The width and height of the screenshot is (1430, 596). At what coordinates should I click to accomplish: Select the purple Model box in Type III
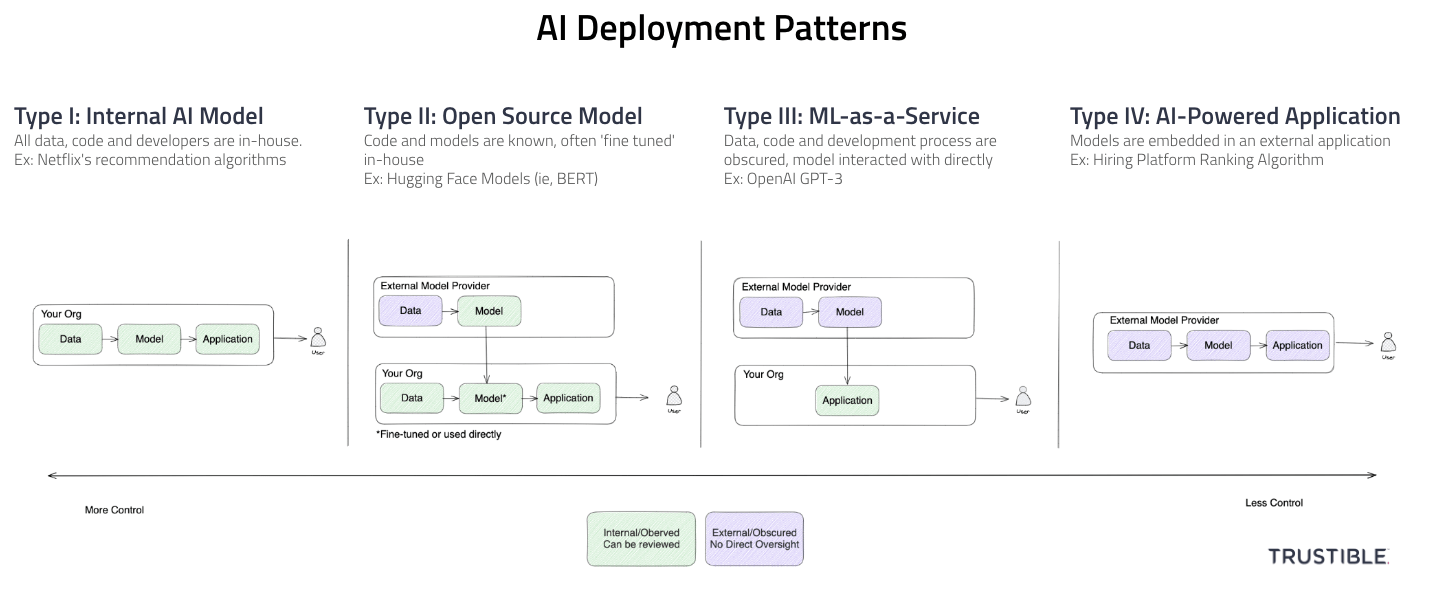pyautogui.click(x=849, y=312)
